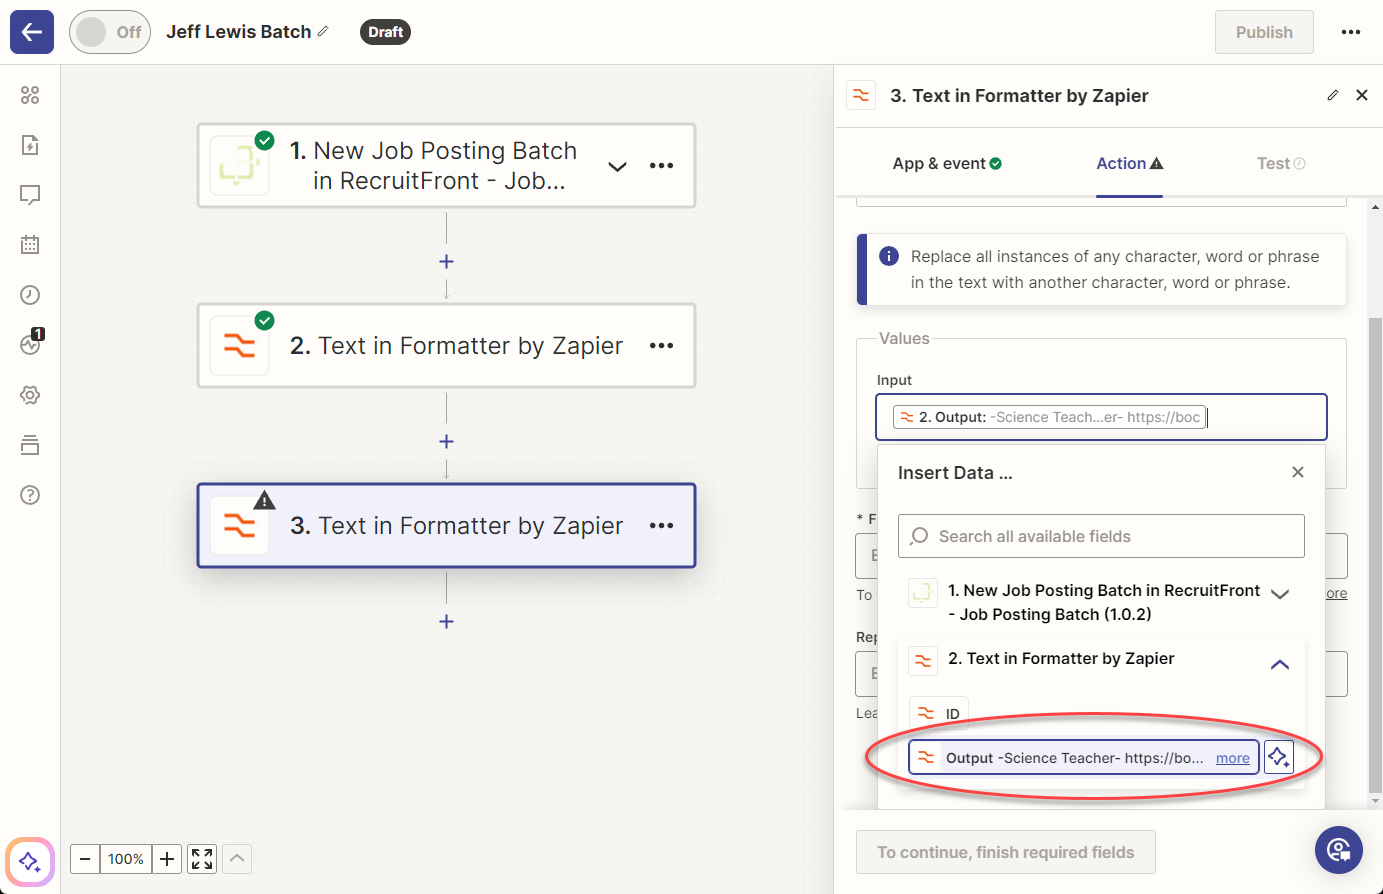Click the Publish button
This screenshot has width=1383, height=894.
(1264, 32)
